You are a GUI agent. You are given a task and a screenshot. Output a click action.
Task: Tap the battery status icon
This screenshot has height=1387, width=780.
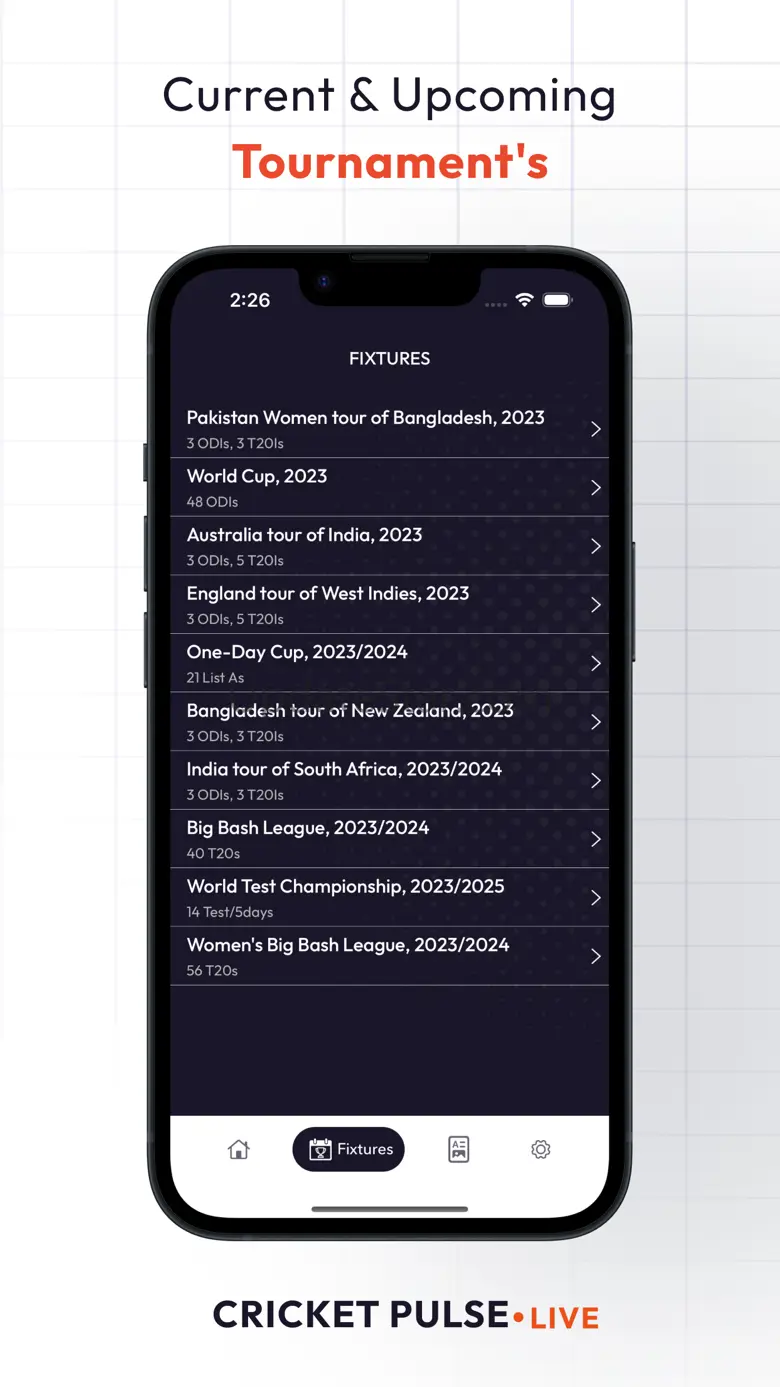(557, 300)
